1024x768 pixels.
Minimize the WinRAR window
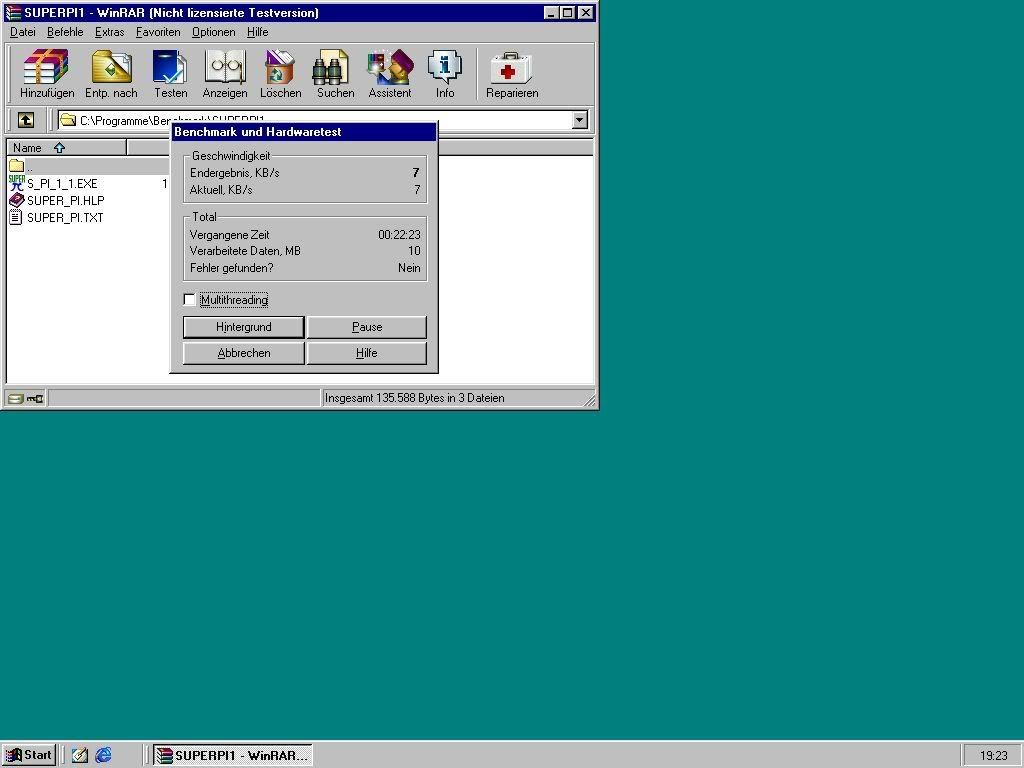click(551, 12)
